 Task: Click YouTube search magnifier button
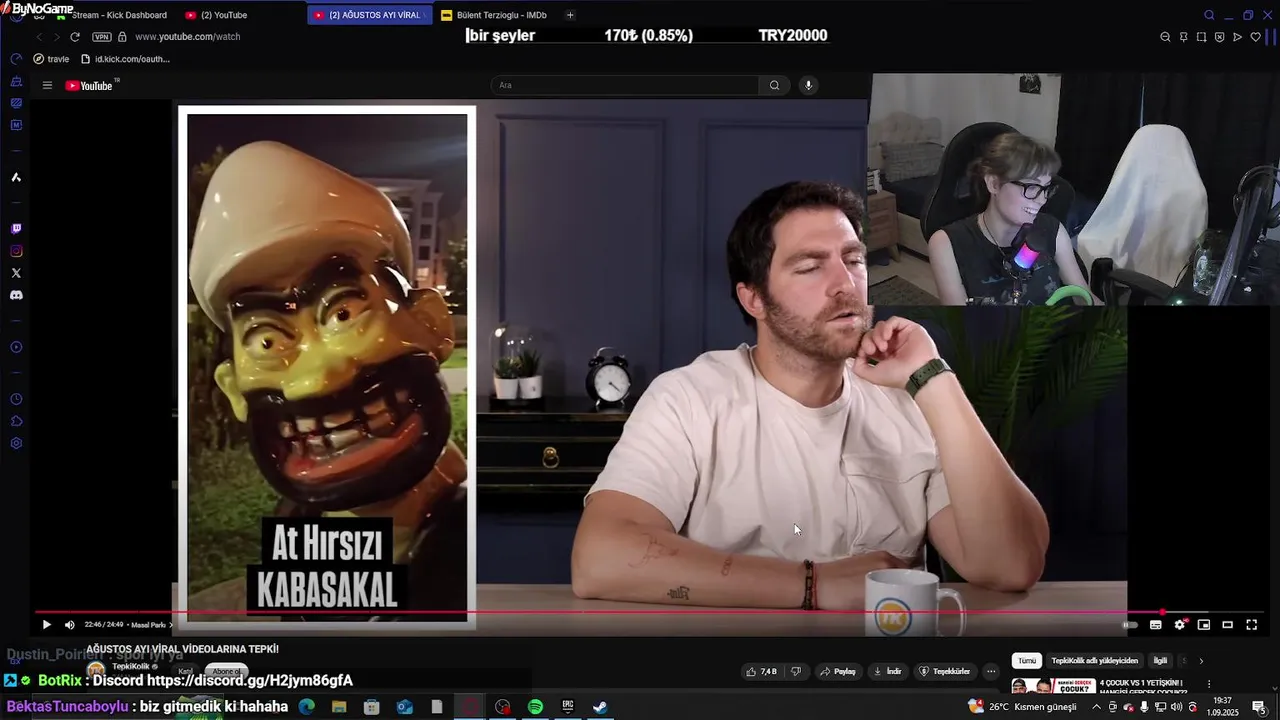point(774,85)
